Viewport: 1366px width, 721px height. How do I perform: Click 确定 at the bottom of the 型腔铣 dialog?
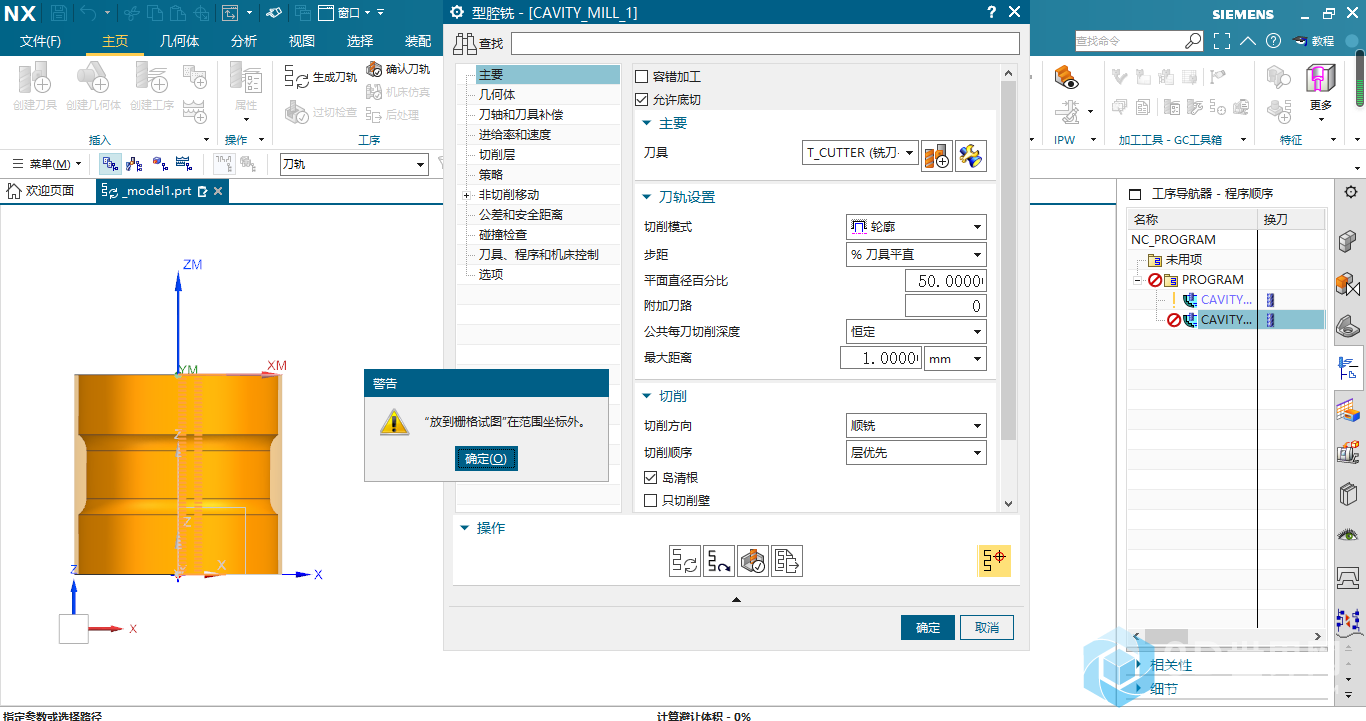[928, 628]
